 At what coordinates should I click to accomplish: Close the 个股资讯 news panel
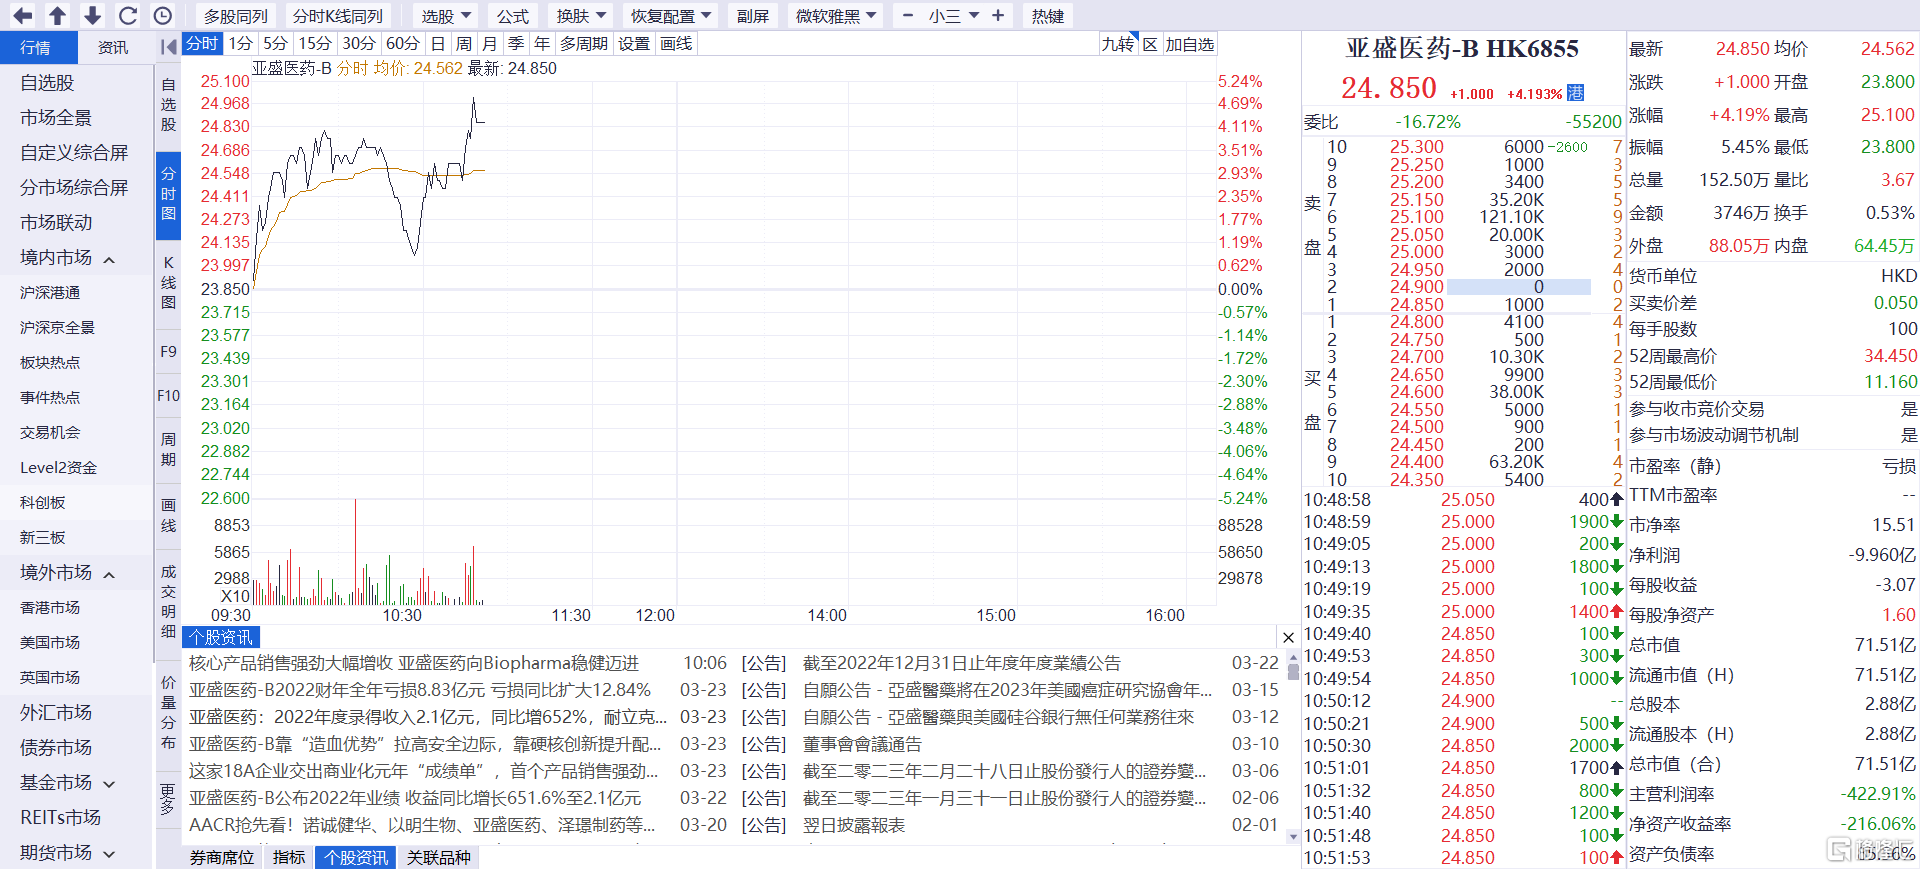point(1288,638)
